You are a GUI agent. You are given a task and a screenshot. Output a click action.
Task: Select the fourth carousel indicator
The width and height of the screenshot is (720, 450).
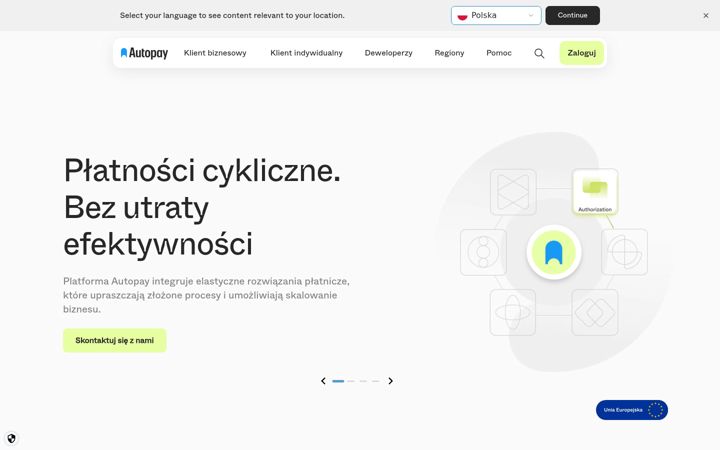(376, 381)
